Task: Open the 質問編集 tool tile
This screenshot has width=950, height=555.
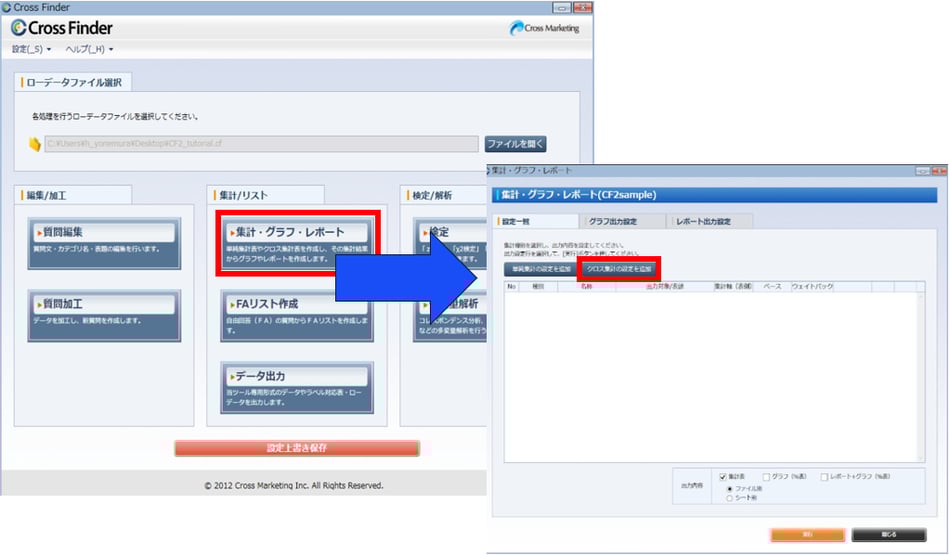Action: point(104,241)
